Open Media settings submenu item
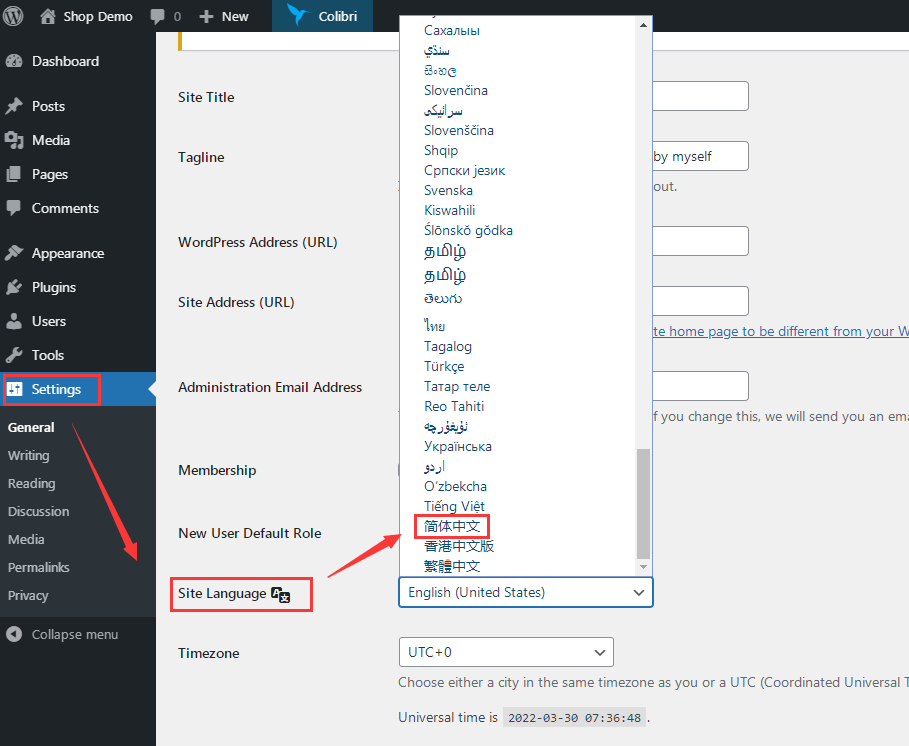The width and height of the screenshot is (909, 746). (x=26, y=539)
